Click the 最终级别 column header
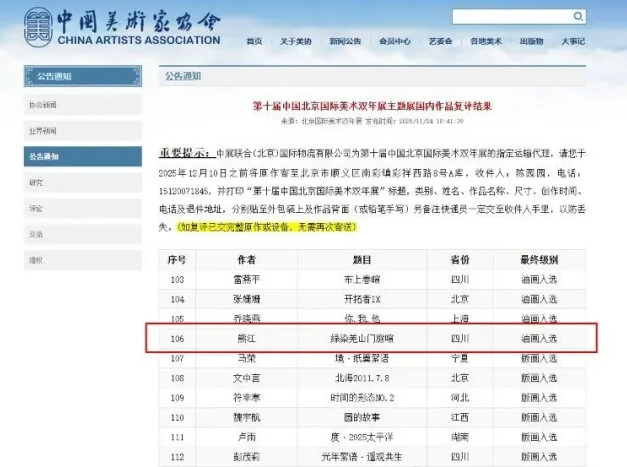Viewport: 627px width, 467px height. [x=539, y=258]
